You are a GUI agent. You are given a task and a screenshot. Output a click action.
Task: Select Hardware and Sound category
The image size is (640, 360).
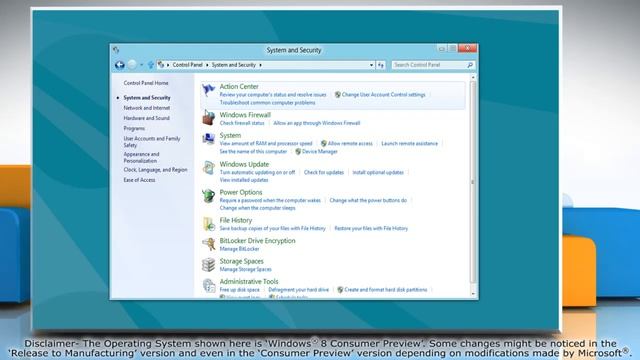(x=146, y=118)
